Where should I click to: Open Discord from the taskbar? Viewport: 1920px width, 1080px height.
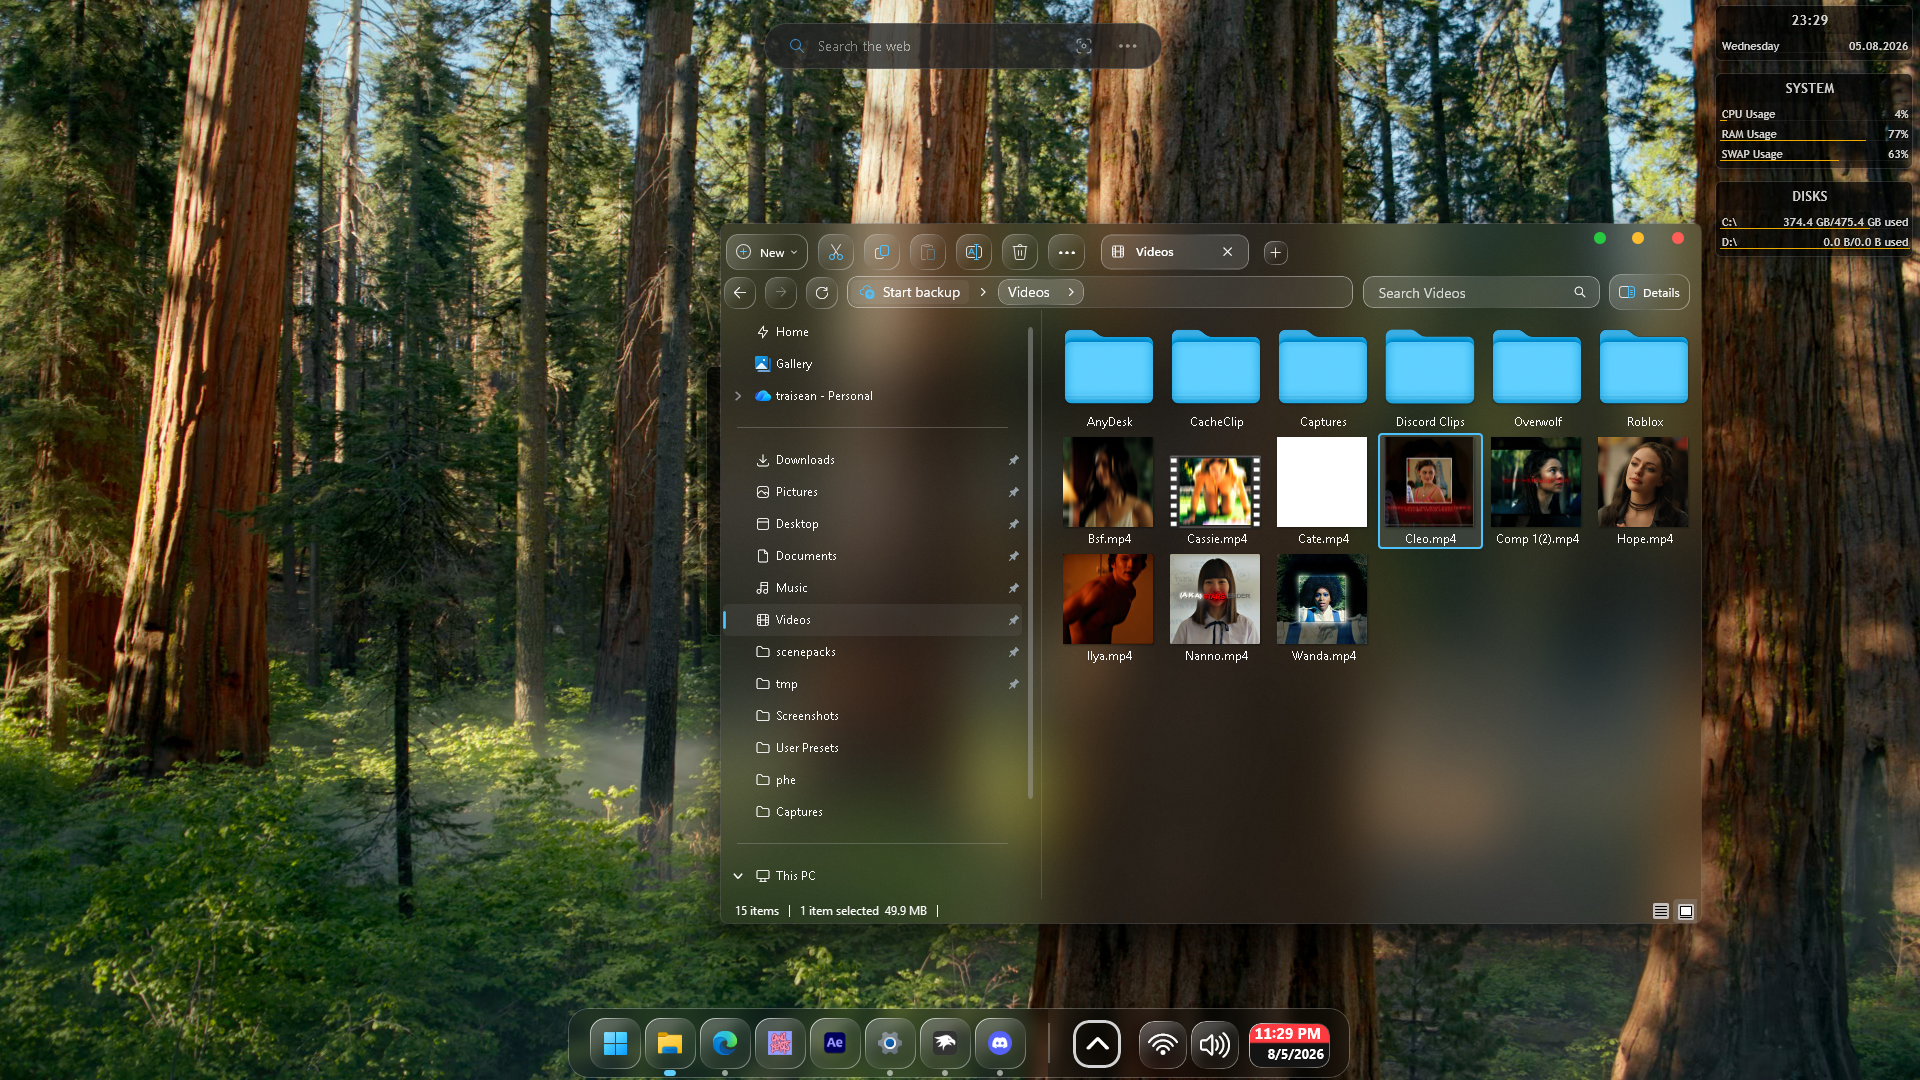coord(1000,1044)
